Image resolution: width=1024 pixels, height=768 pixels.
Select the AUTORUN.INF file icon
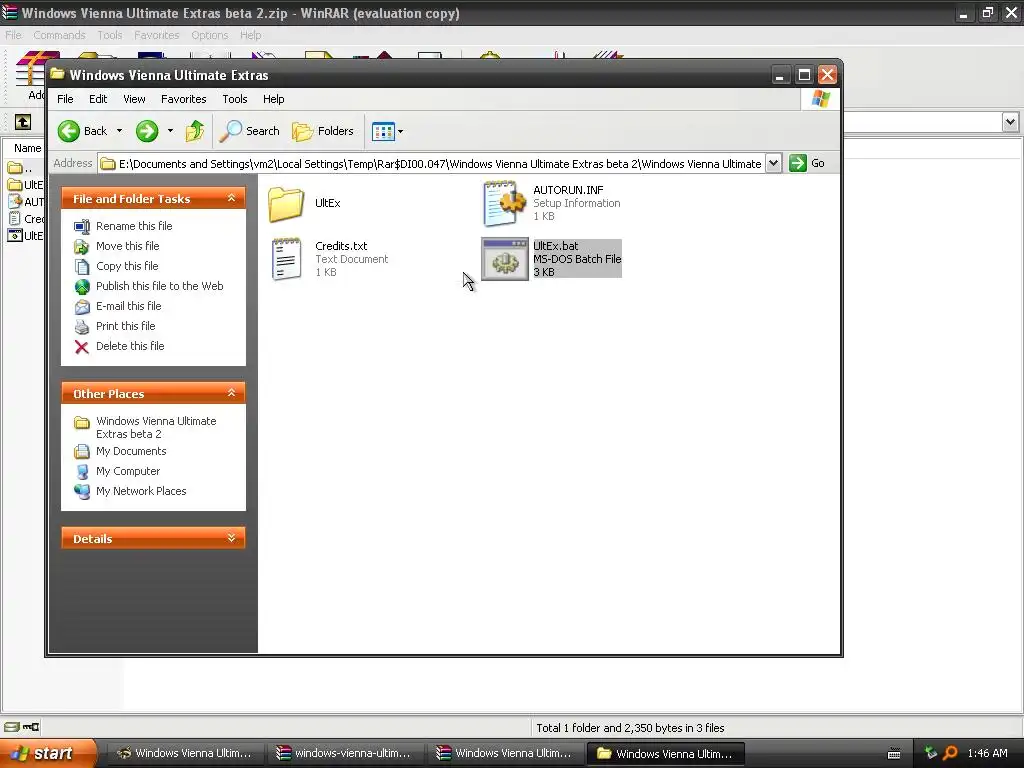click(504, 203)
